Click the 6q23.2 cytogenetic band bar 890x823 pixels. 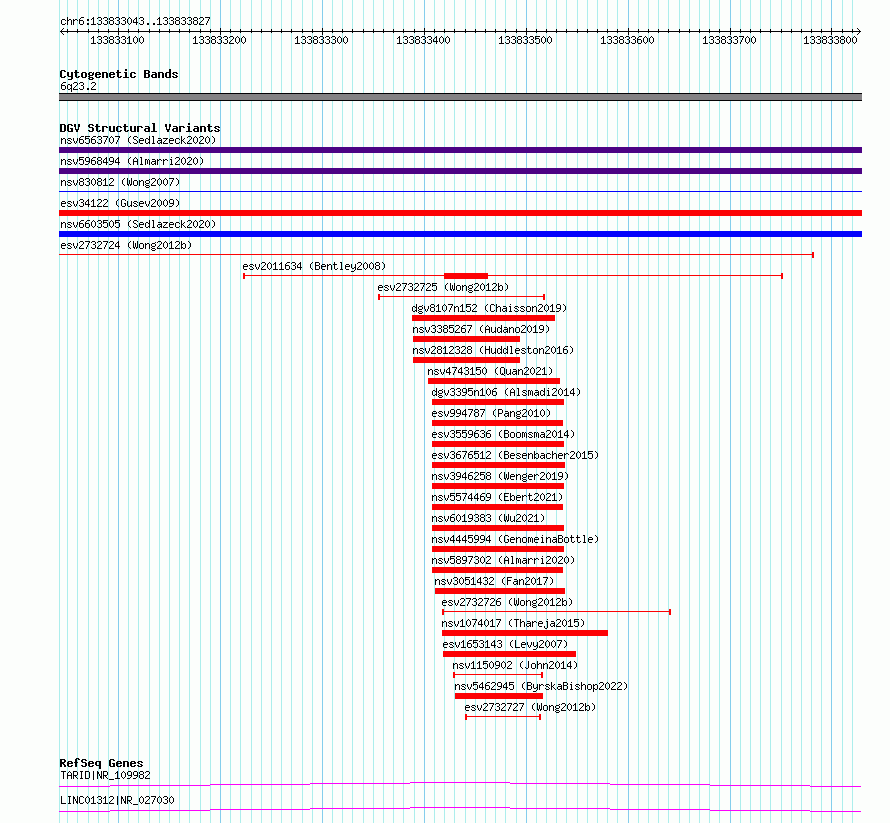[460, 97]
